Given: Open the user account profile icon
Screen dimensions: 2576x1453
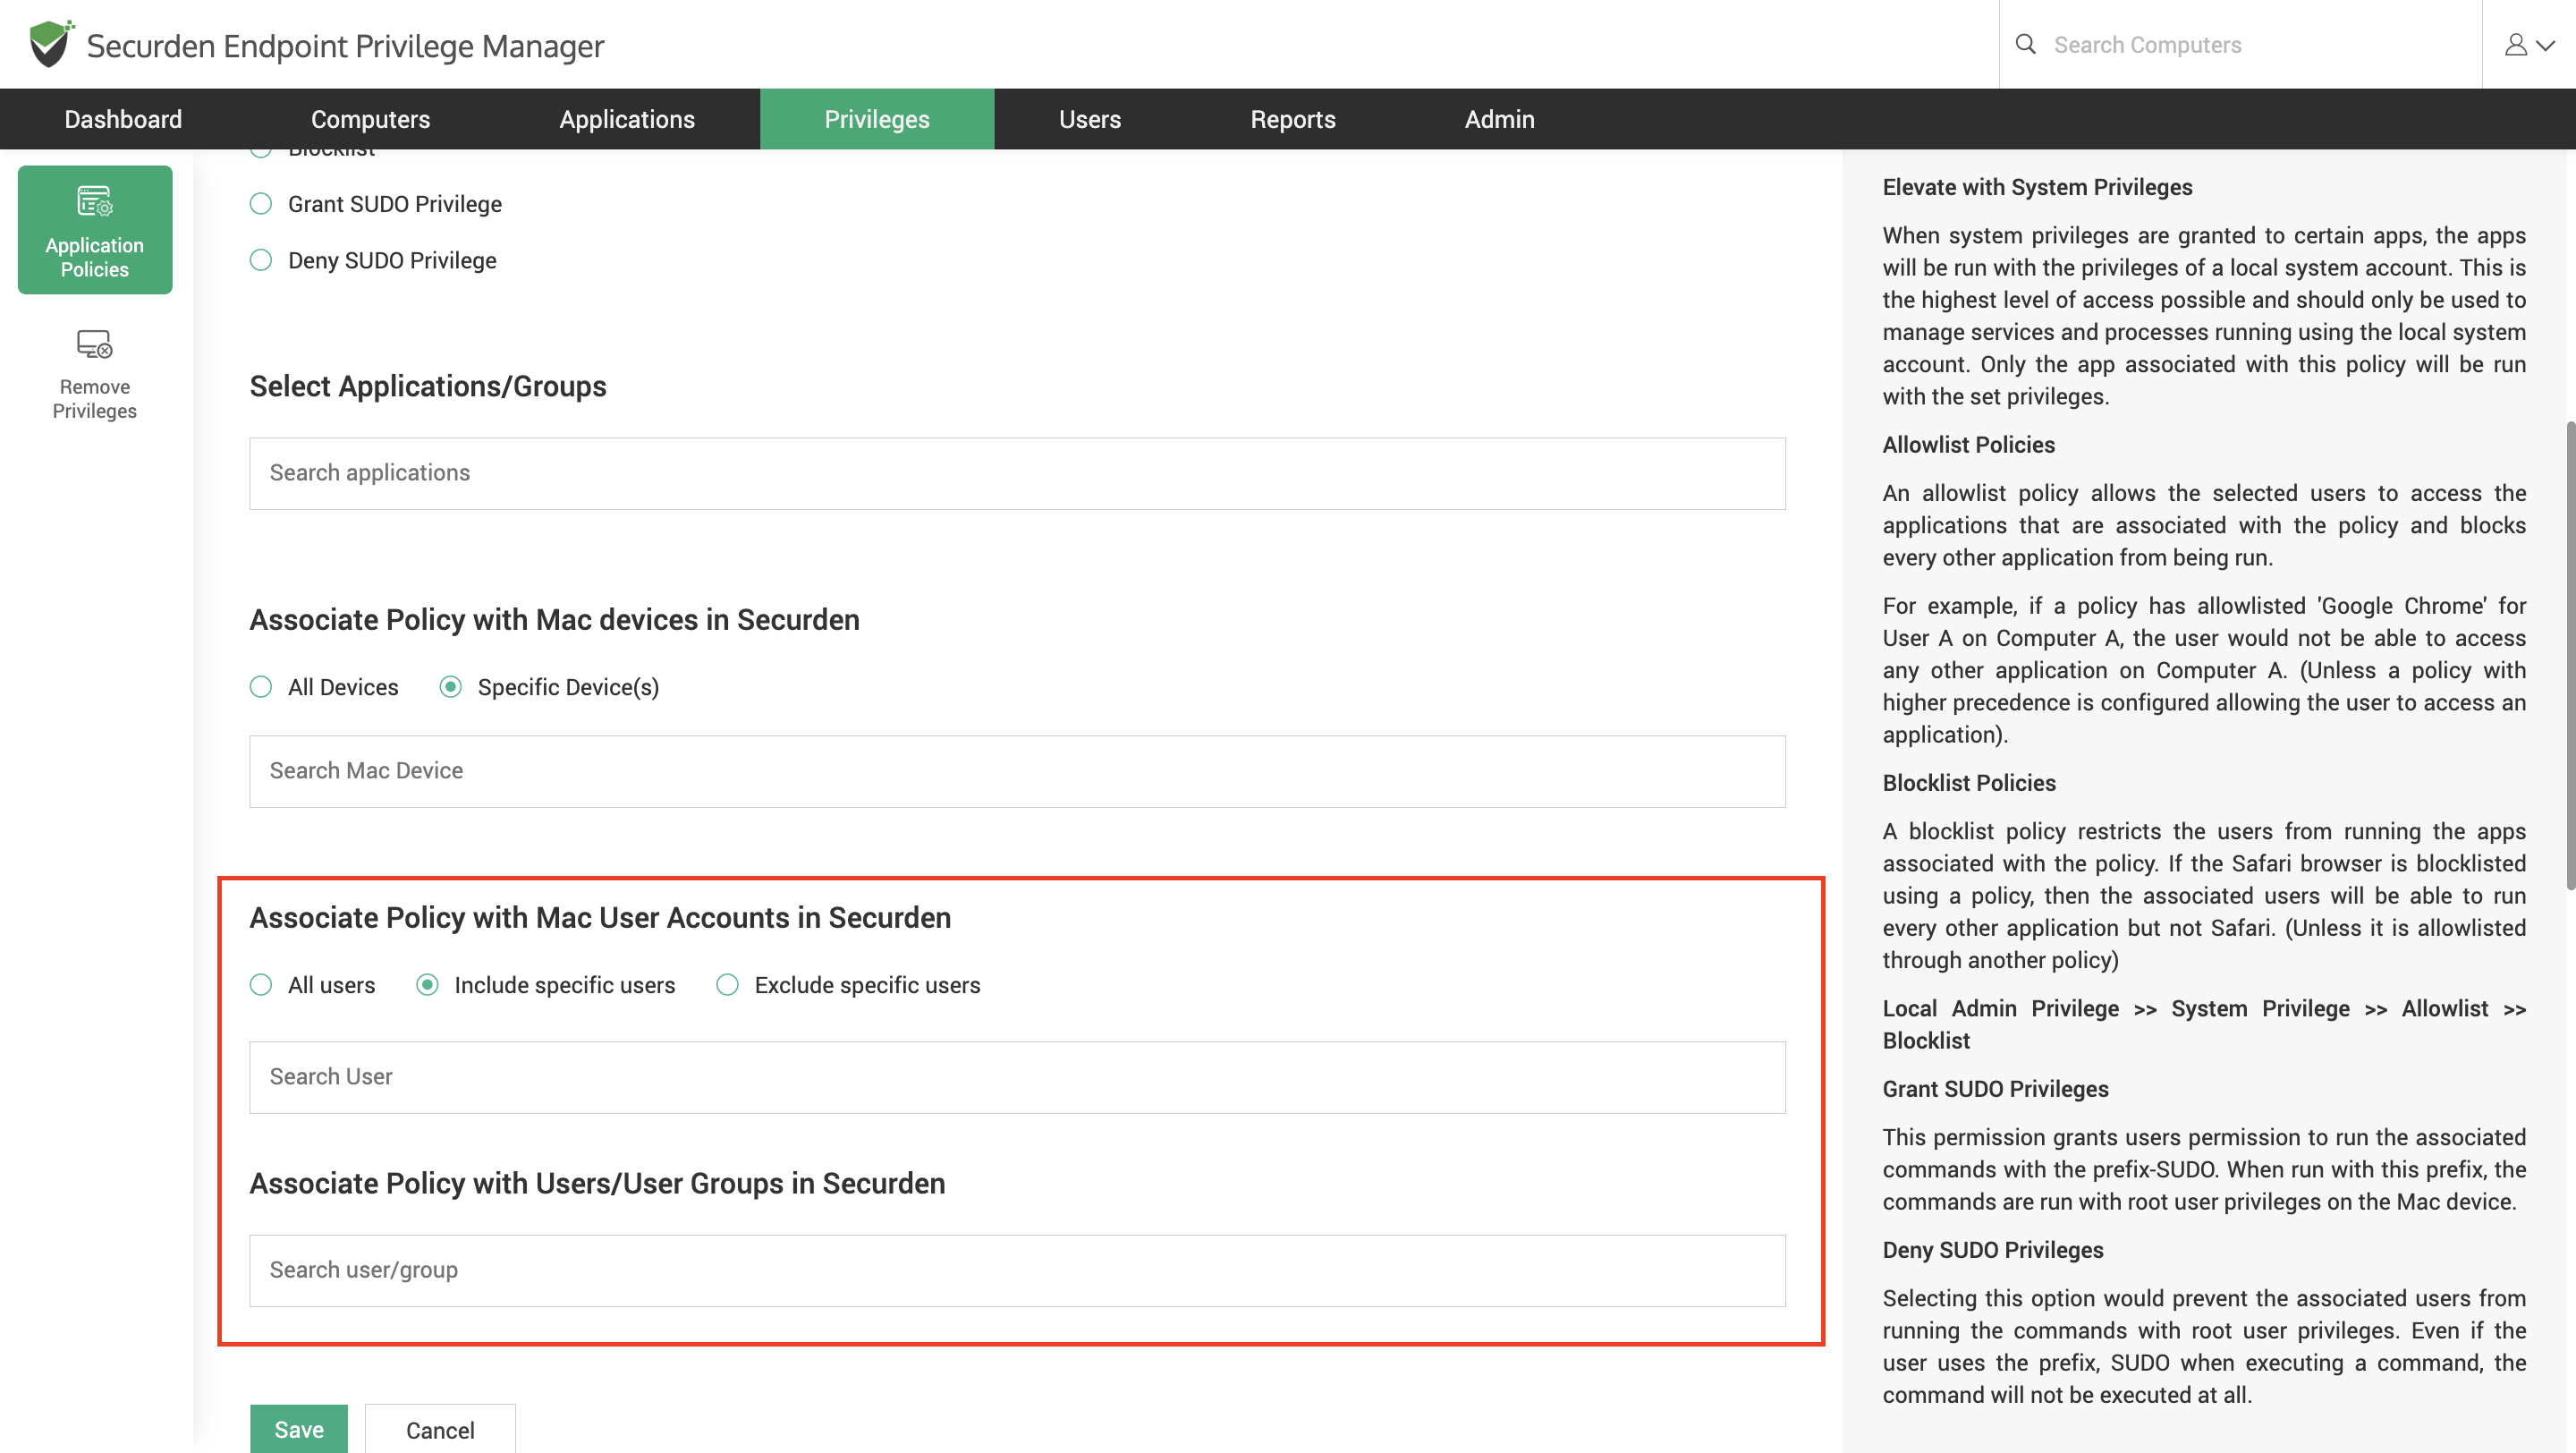Looking at the screenshot, I should (x=2515, y=45).
